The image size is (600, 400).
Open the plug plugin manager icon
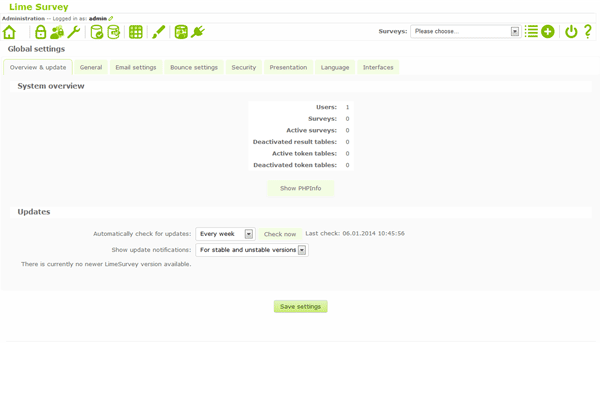(198, 32)
